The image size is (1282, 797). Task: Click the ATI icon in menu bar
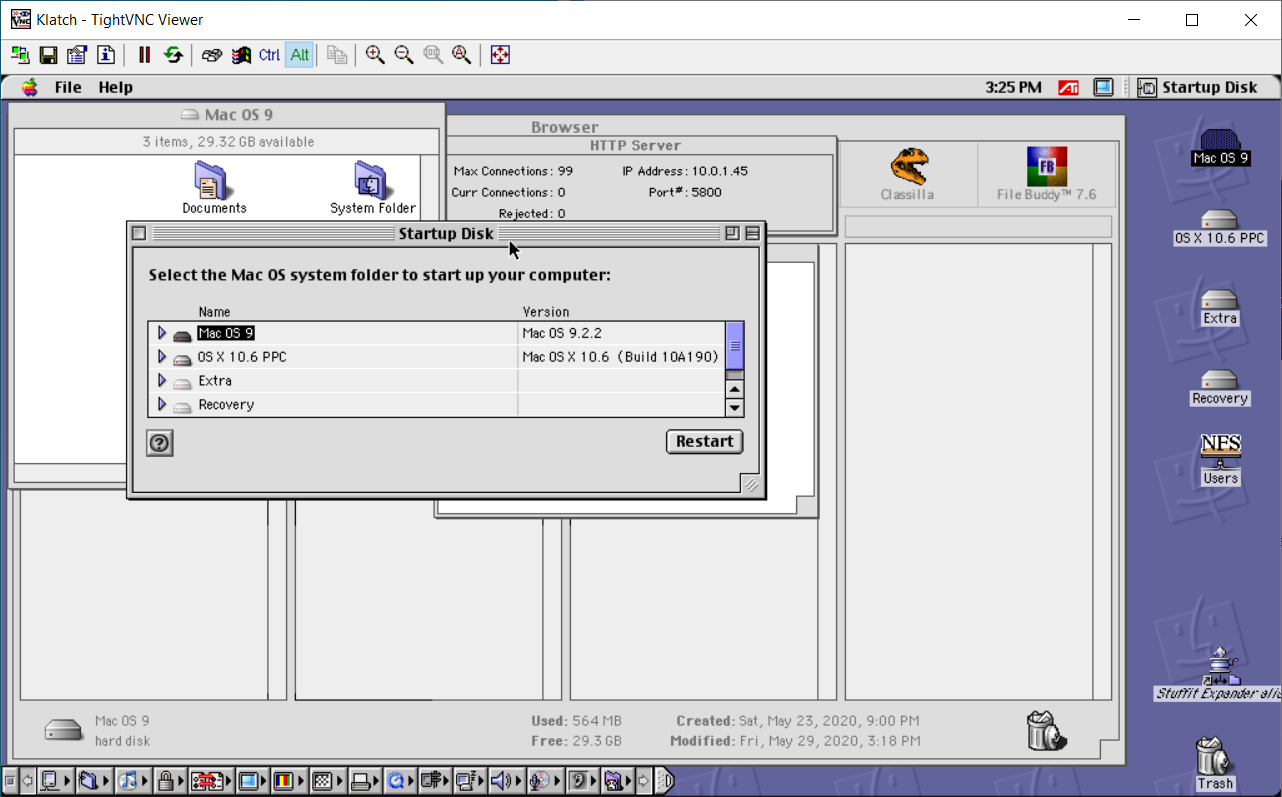(x=1068, y=87)
